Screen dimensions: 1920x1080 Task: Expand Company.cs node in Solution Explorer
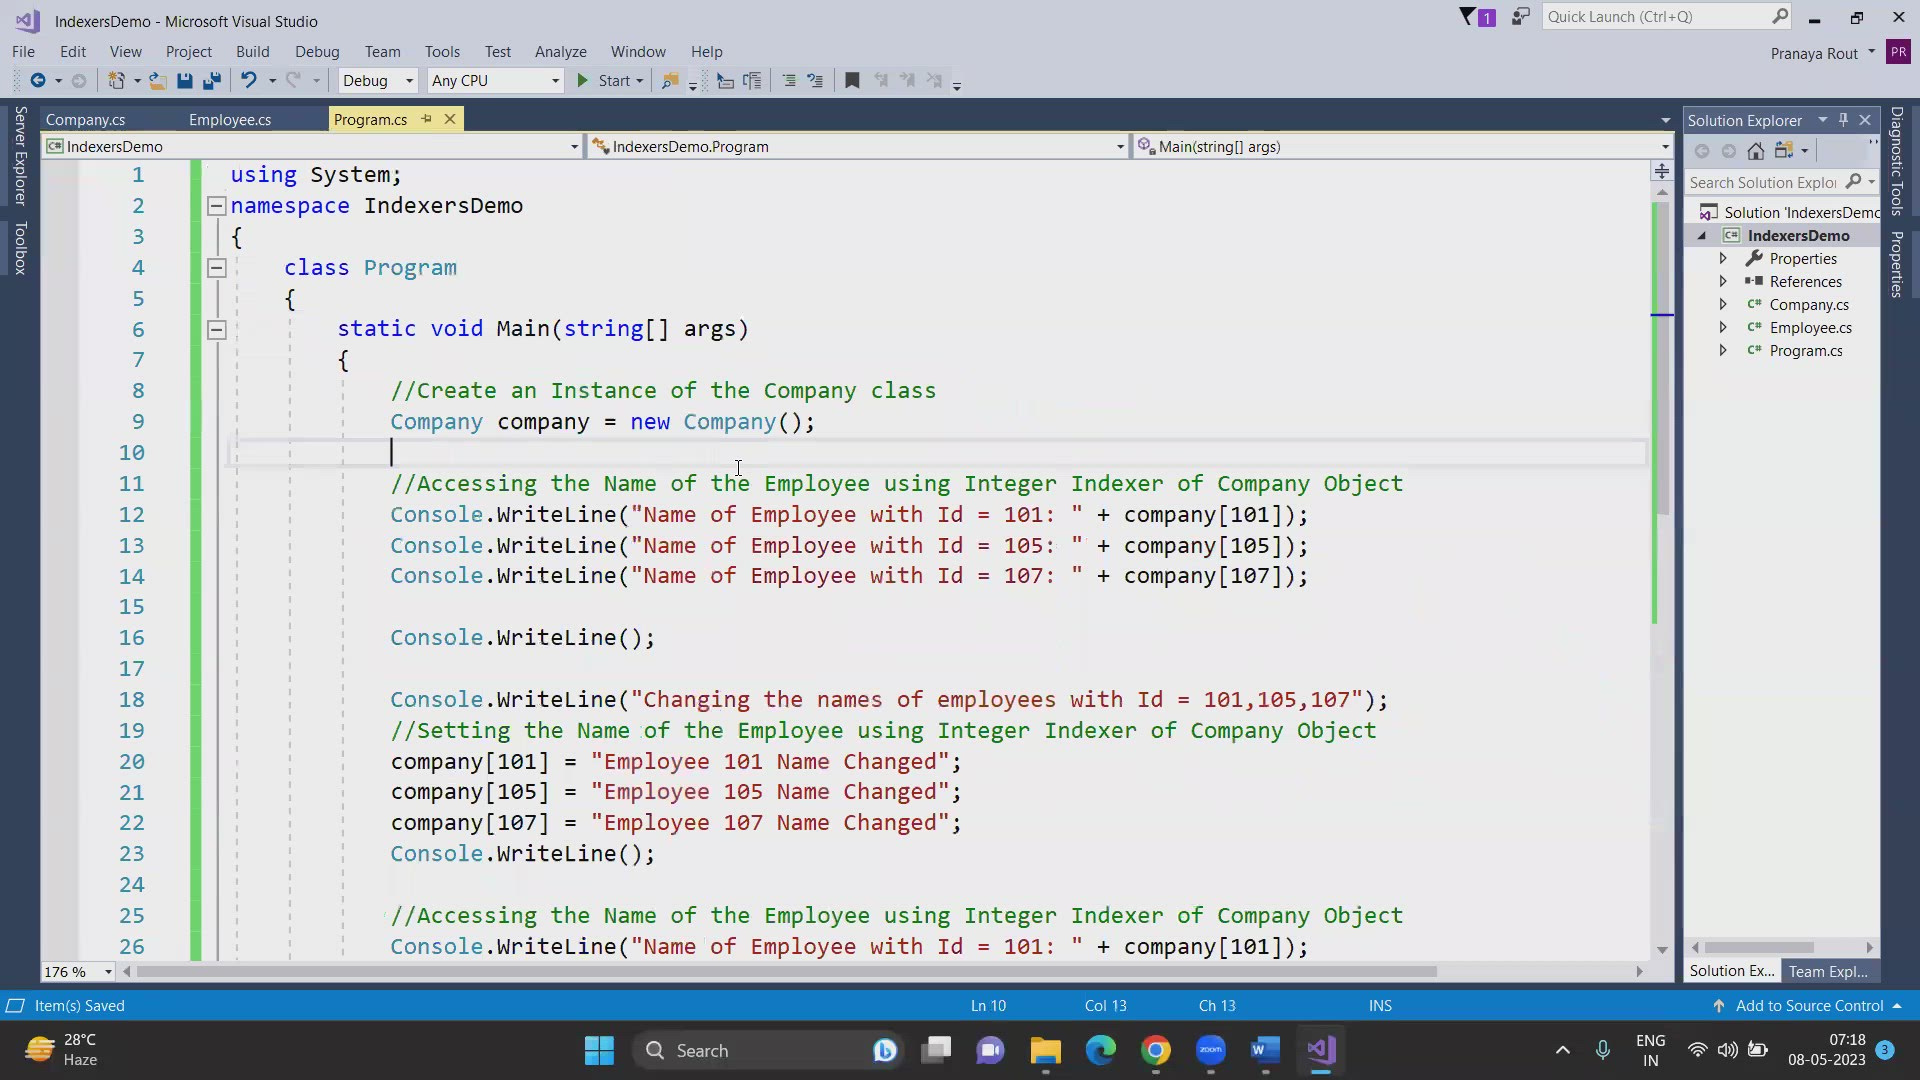click(x=1723, y=305)
